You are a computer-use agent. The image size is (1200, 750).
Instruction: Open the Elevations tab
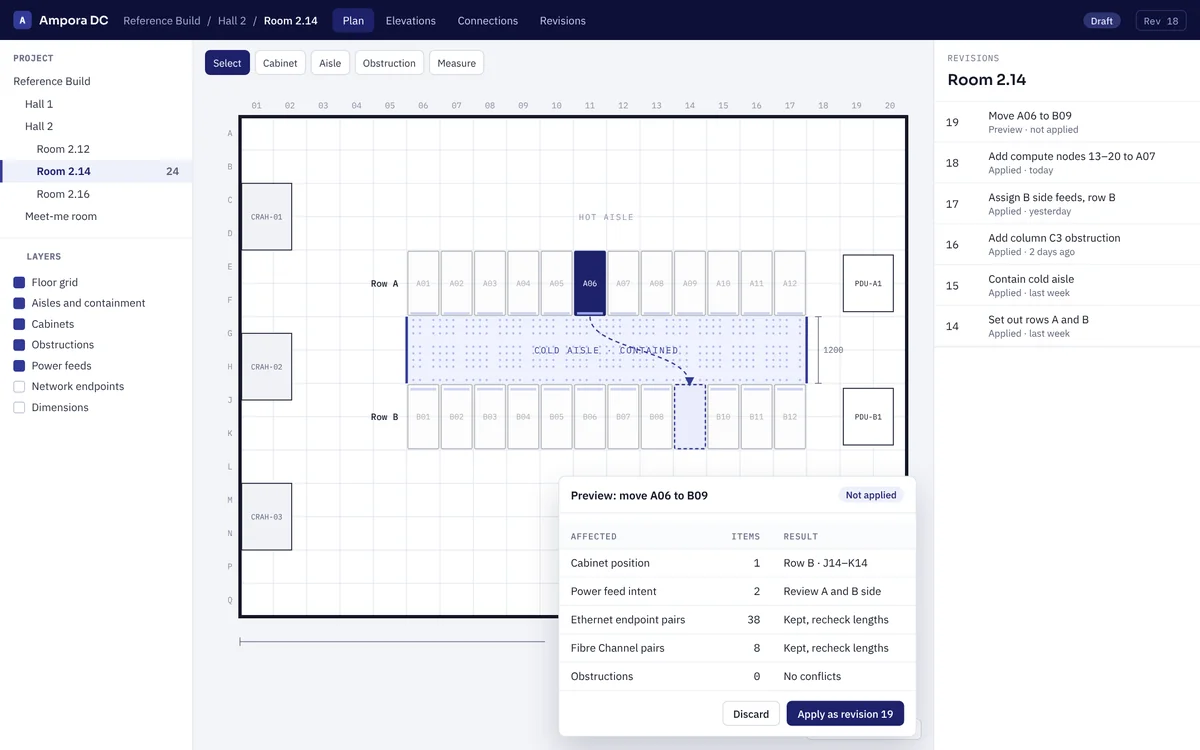coord(411,20)
